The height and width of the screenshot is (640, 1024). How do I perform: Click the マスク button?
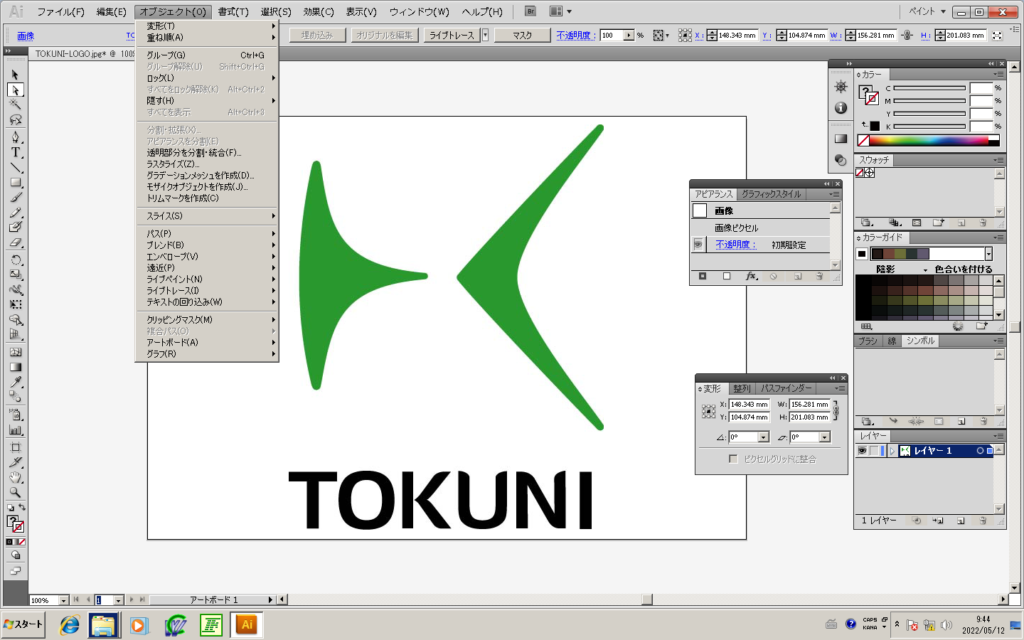point(522,35)
